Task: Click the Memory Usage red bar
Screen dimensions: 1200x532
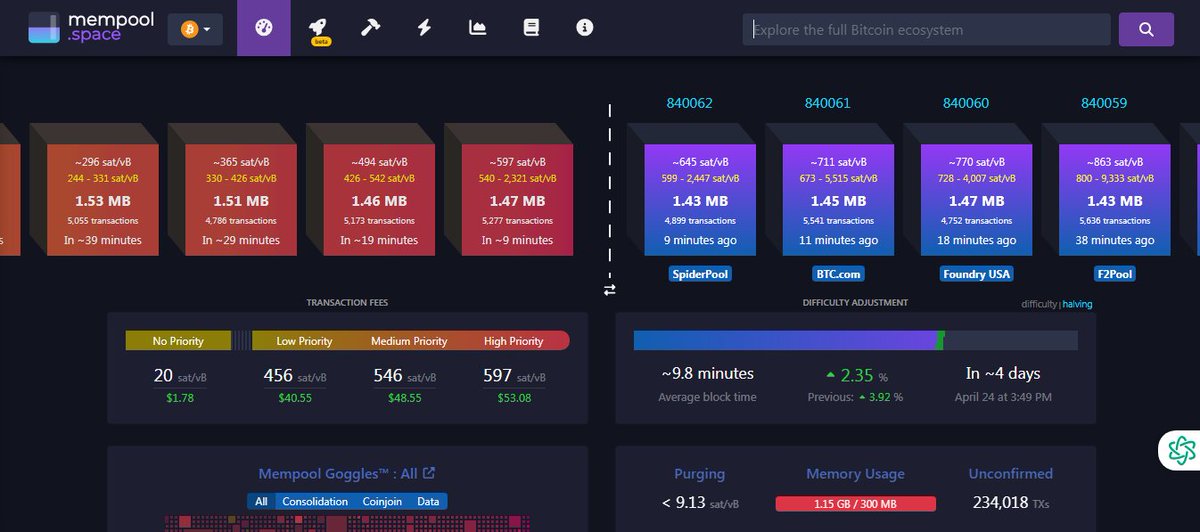Action: coord(856,503)
